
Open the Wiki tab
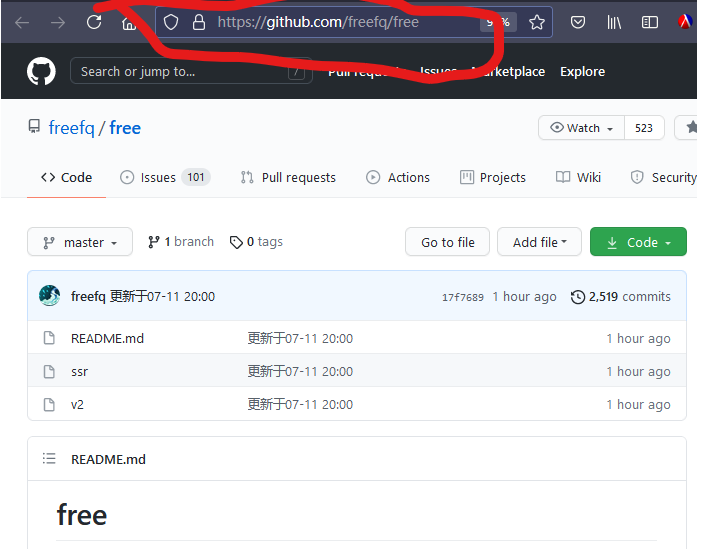tap(578, 177)
